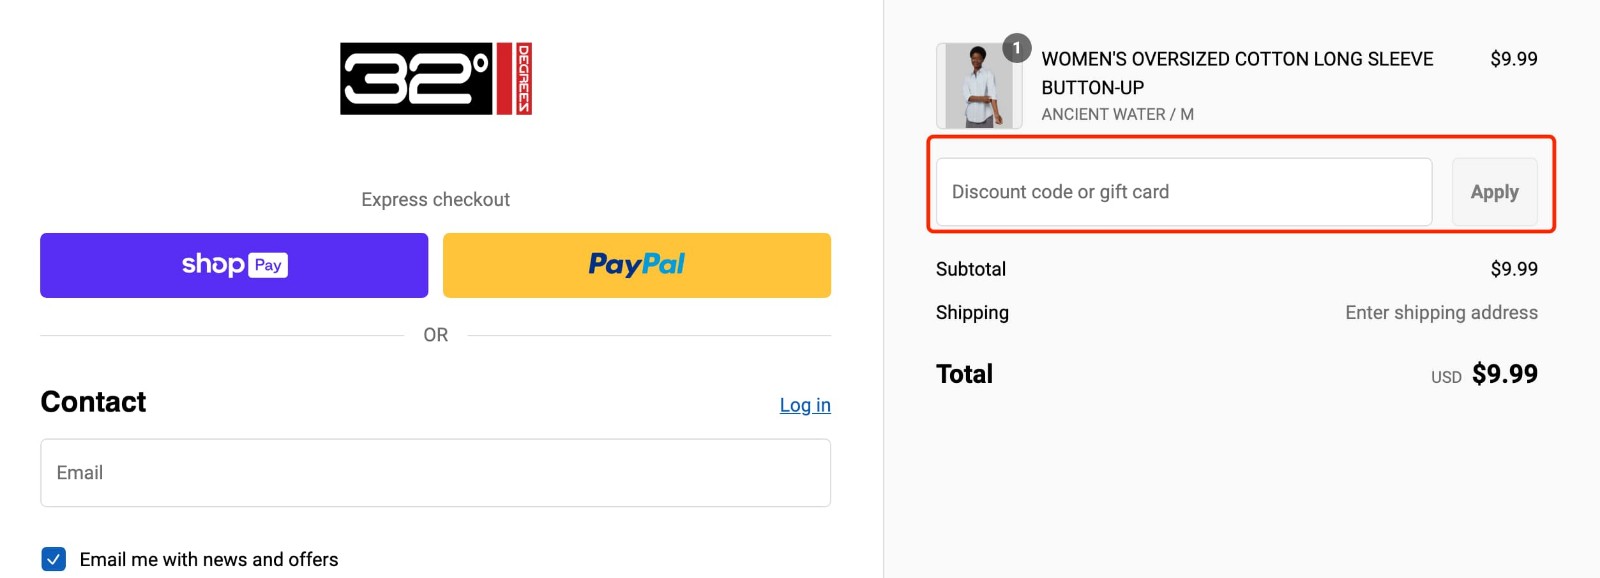This screenshot has height=578, width=1600.
Task: Click the bold $9.99 total amount
Action: pyautogui.click(x=1505, y=374)
